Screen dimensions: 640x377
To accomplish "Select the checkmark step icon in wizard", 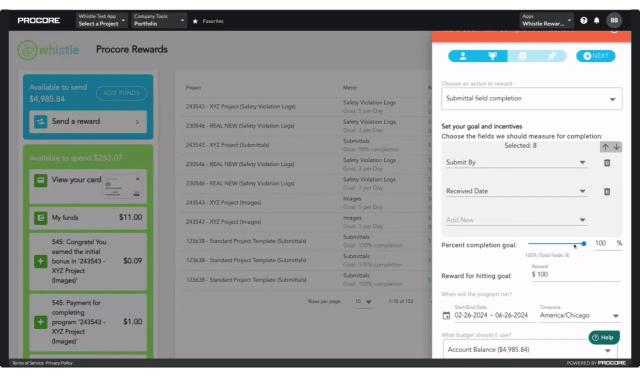I will [522, 56].
